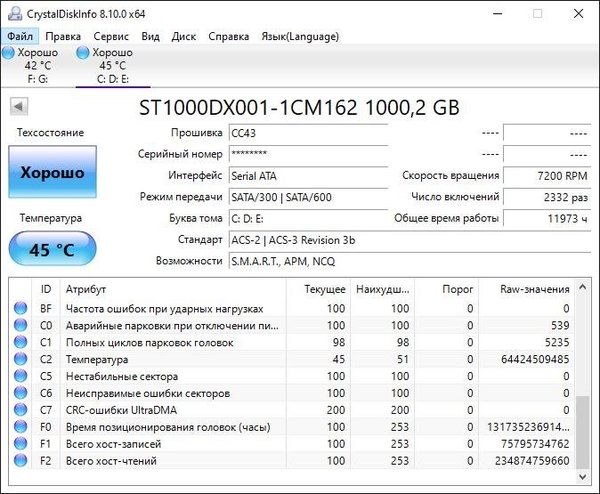The height and width of the screenshot is (494, 600).
Task: Click status circle for C2 Температура row
Action: point(20,359)
